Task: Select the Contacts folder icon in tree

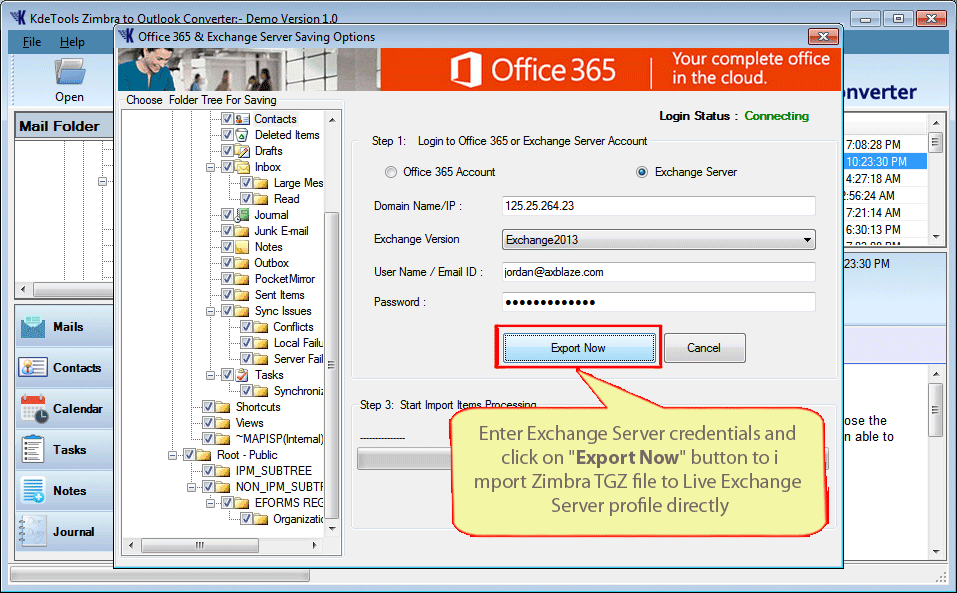Action: pos(242,119)
